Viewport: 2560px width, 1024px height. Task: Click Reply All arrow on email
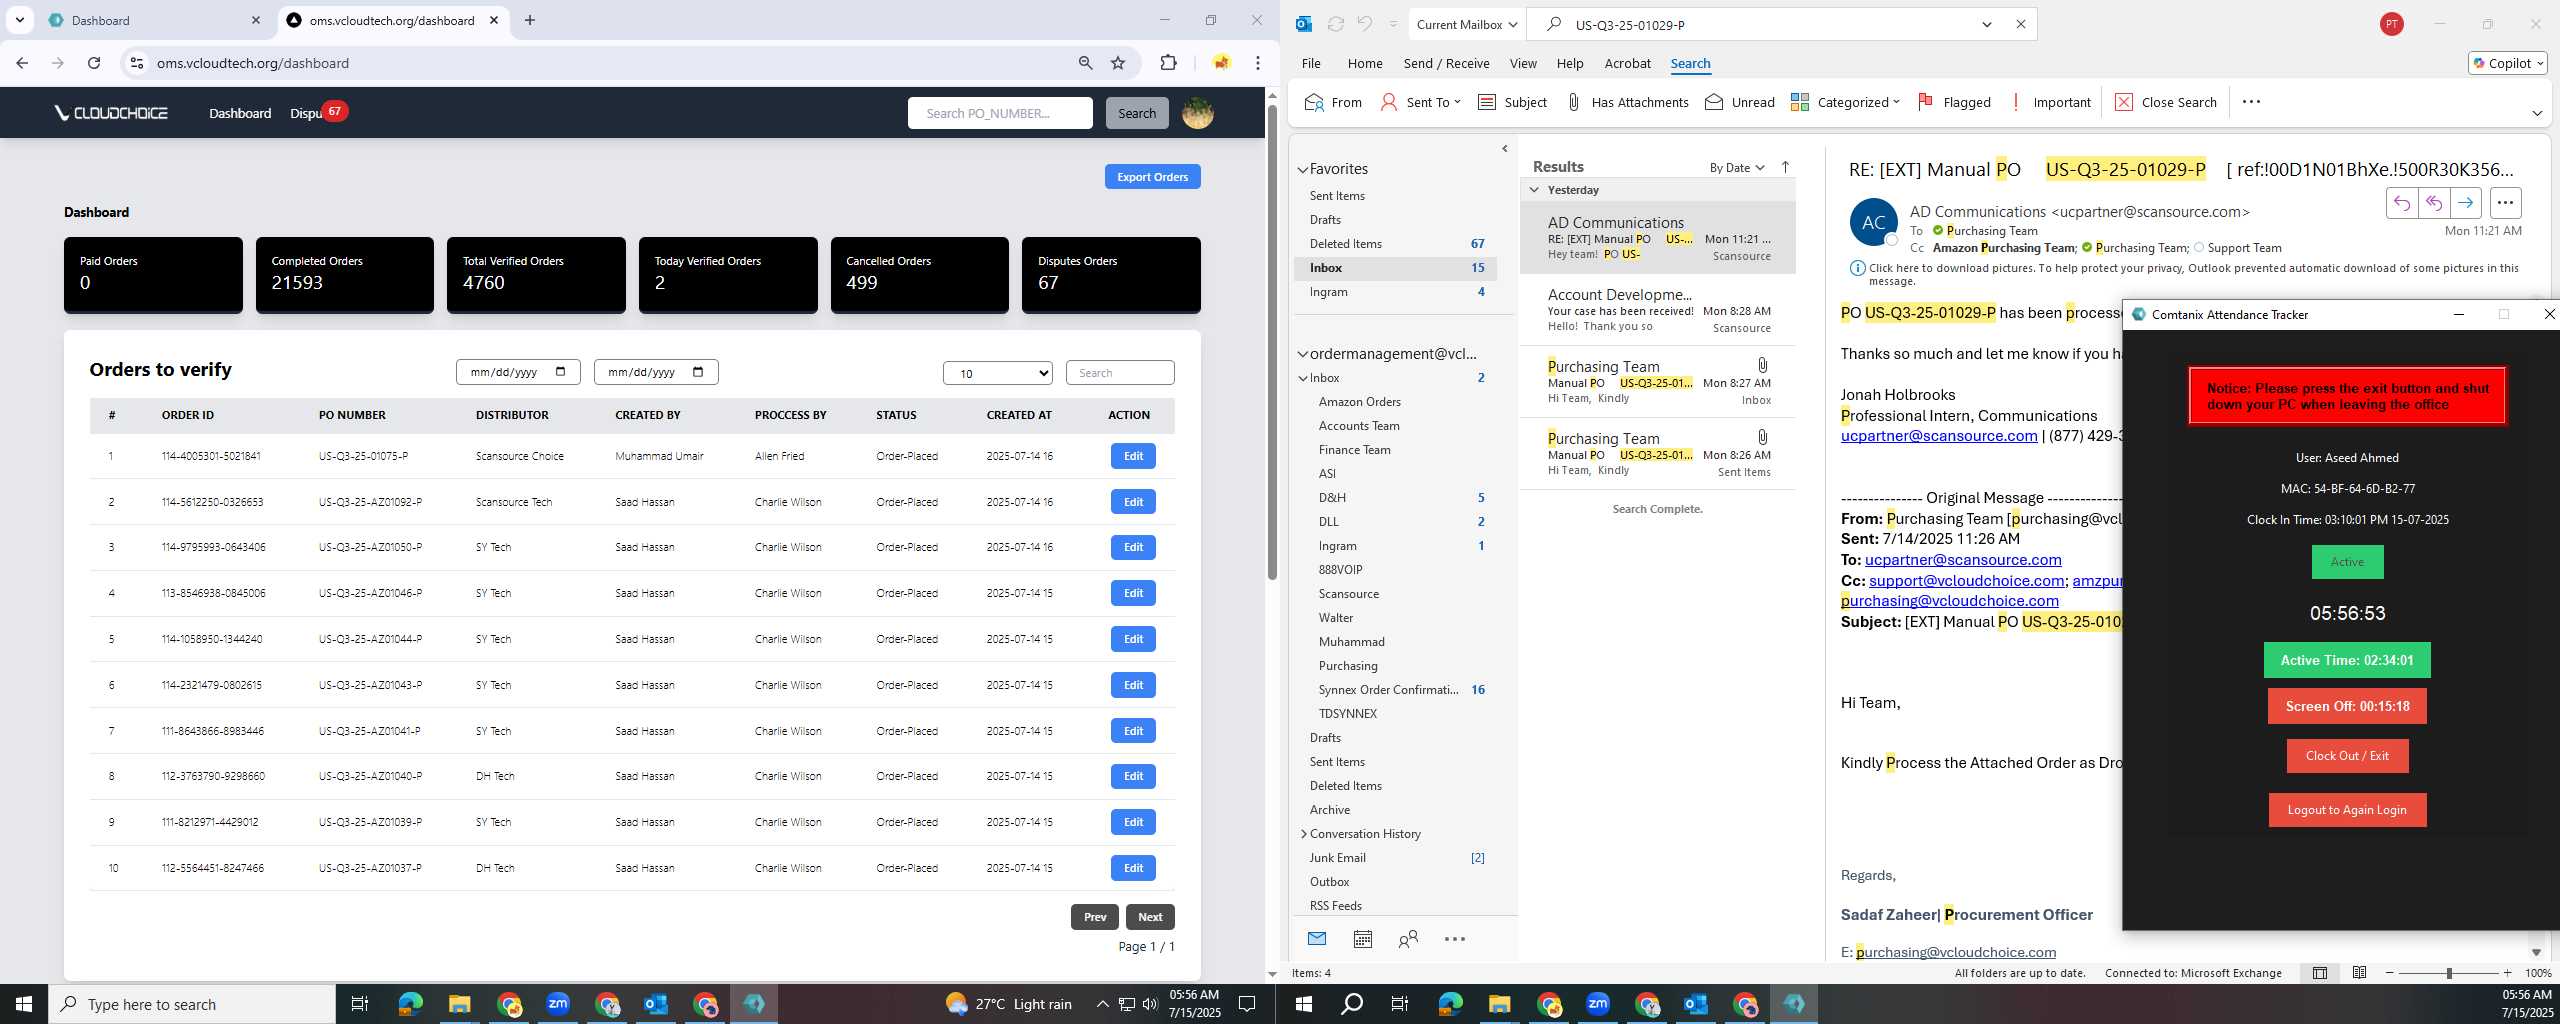[2433, 203]
